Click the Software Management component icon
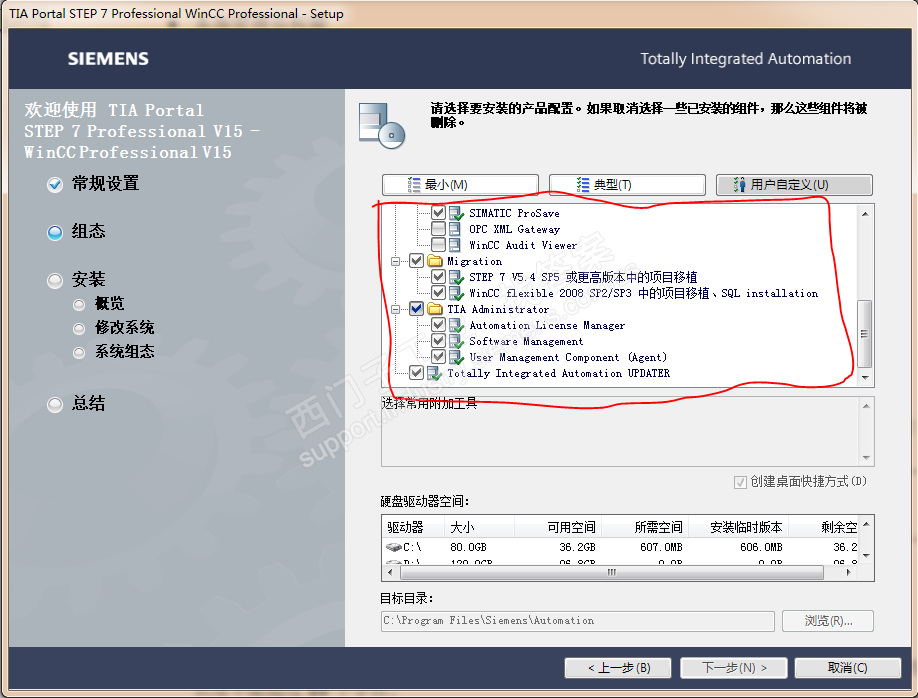The image size is (918, 698). (456, 341)
